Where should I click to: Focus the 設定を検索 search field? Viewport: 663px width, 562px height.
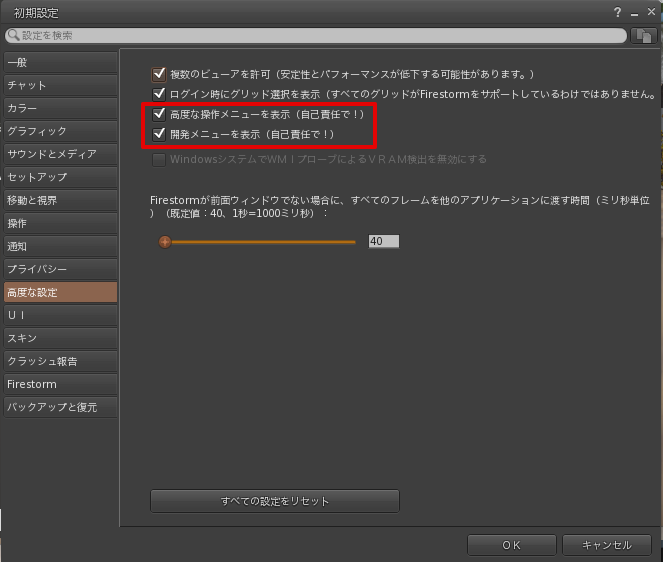pyautogui.click(x=316, y=36)
